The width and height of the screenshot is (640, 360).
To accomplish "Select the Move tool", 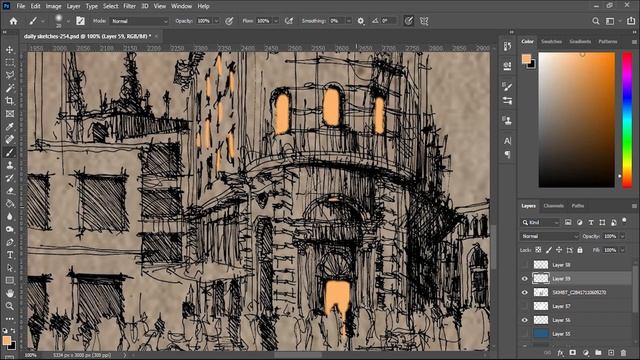I will (x=10, y=49).
